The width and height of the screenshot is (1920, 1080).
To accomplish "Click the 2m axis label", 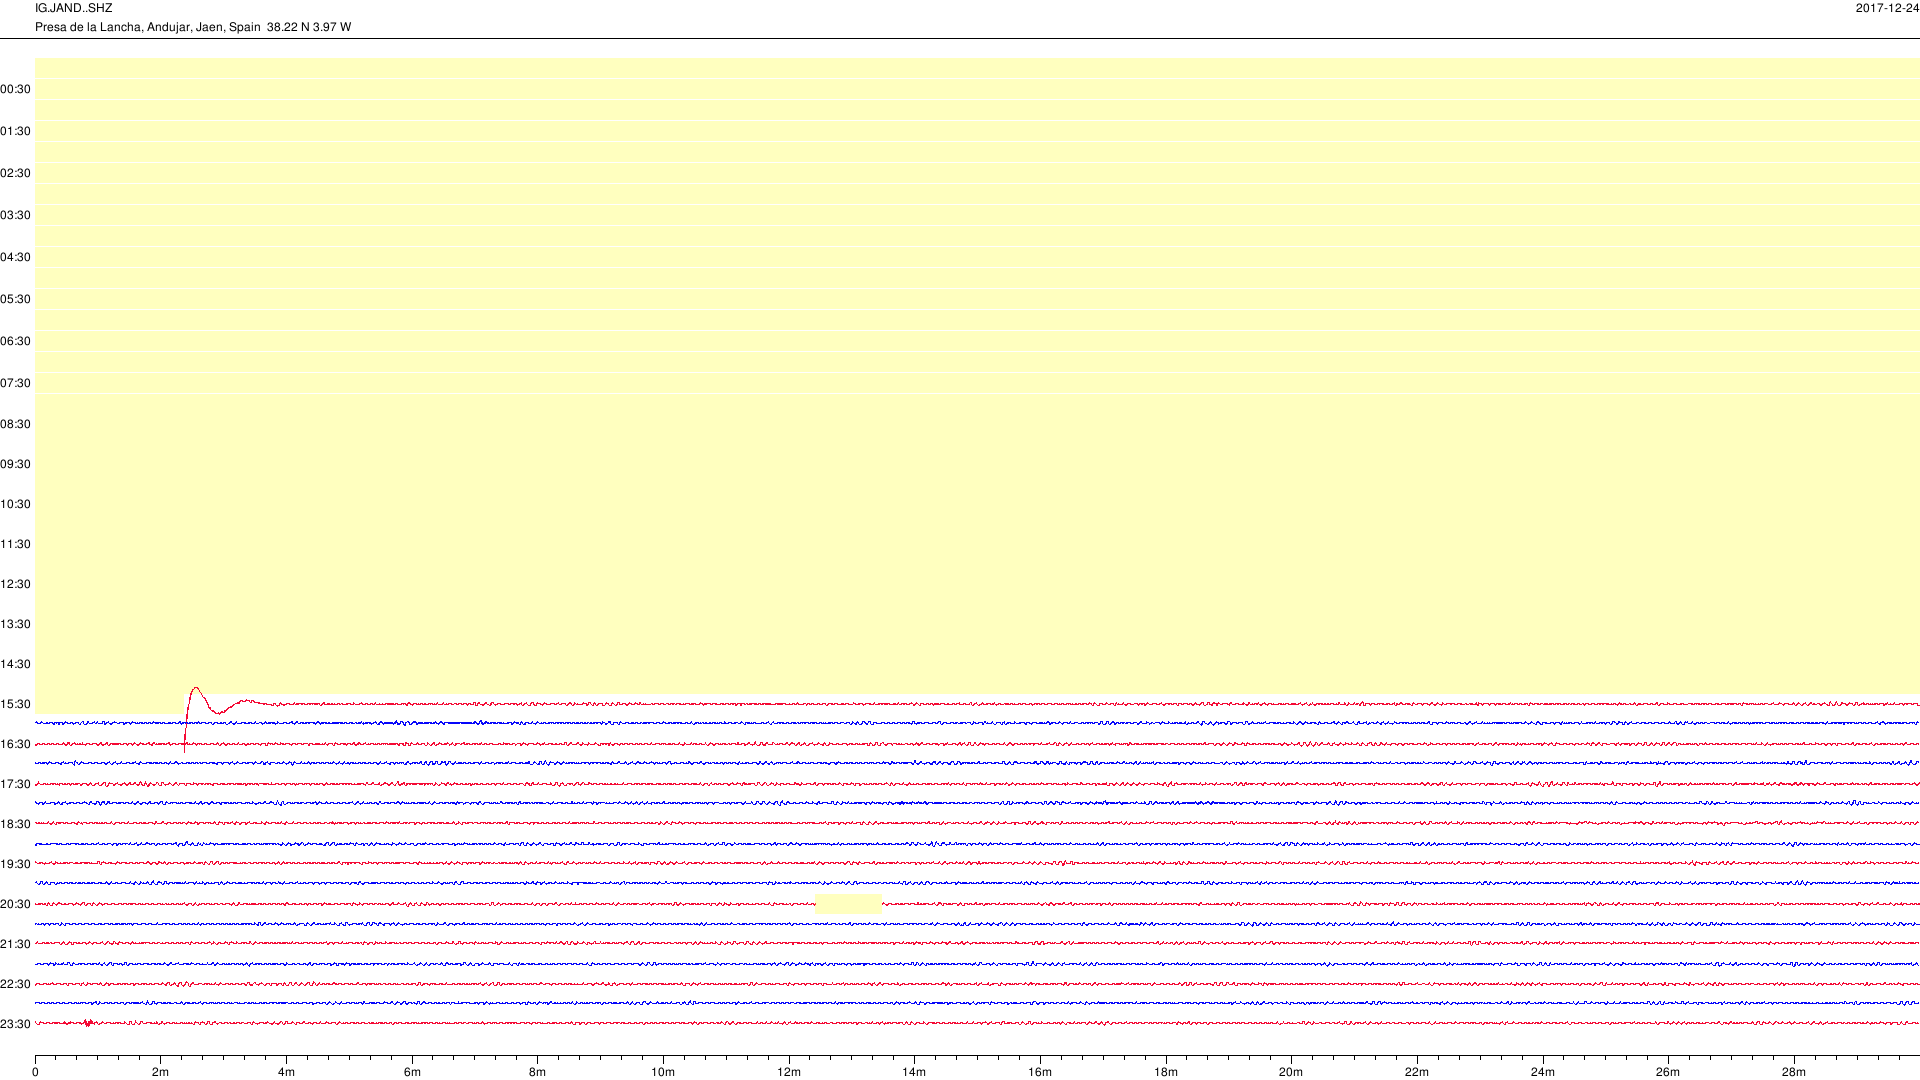I will (161, 1072).
